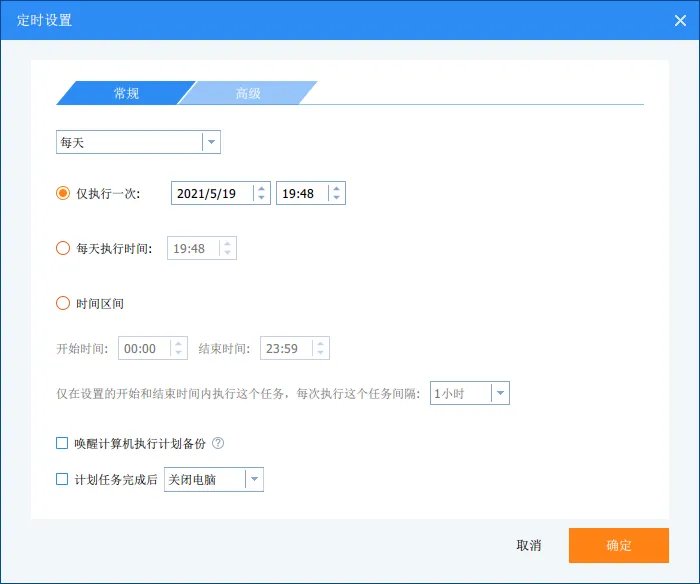Increase 开始时间 00:00 with up arrow
This screenshot has width=700, height=584.
point(179,343)
